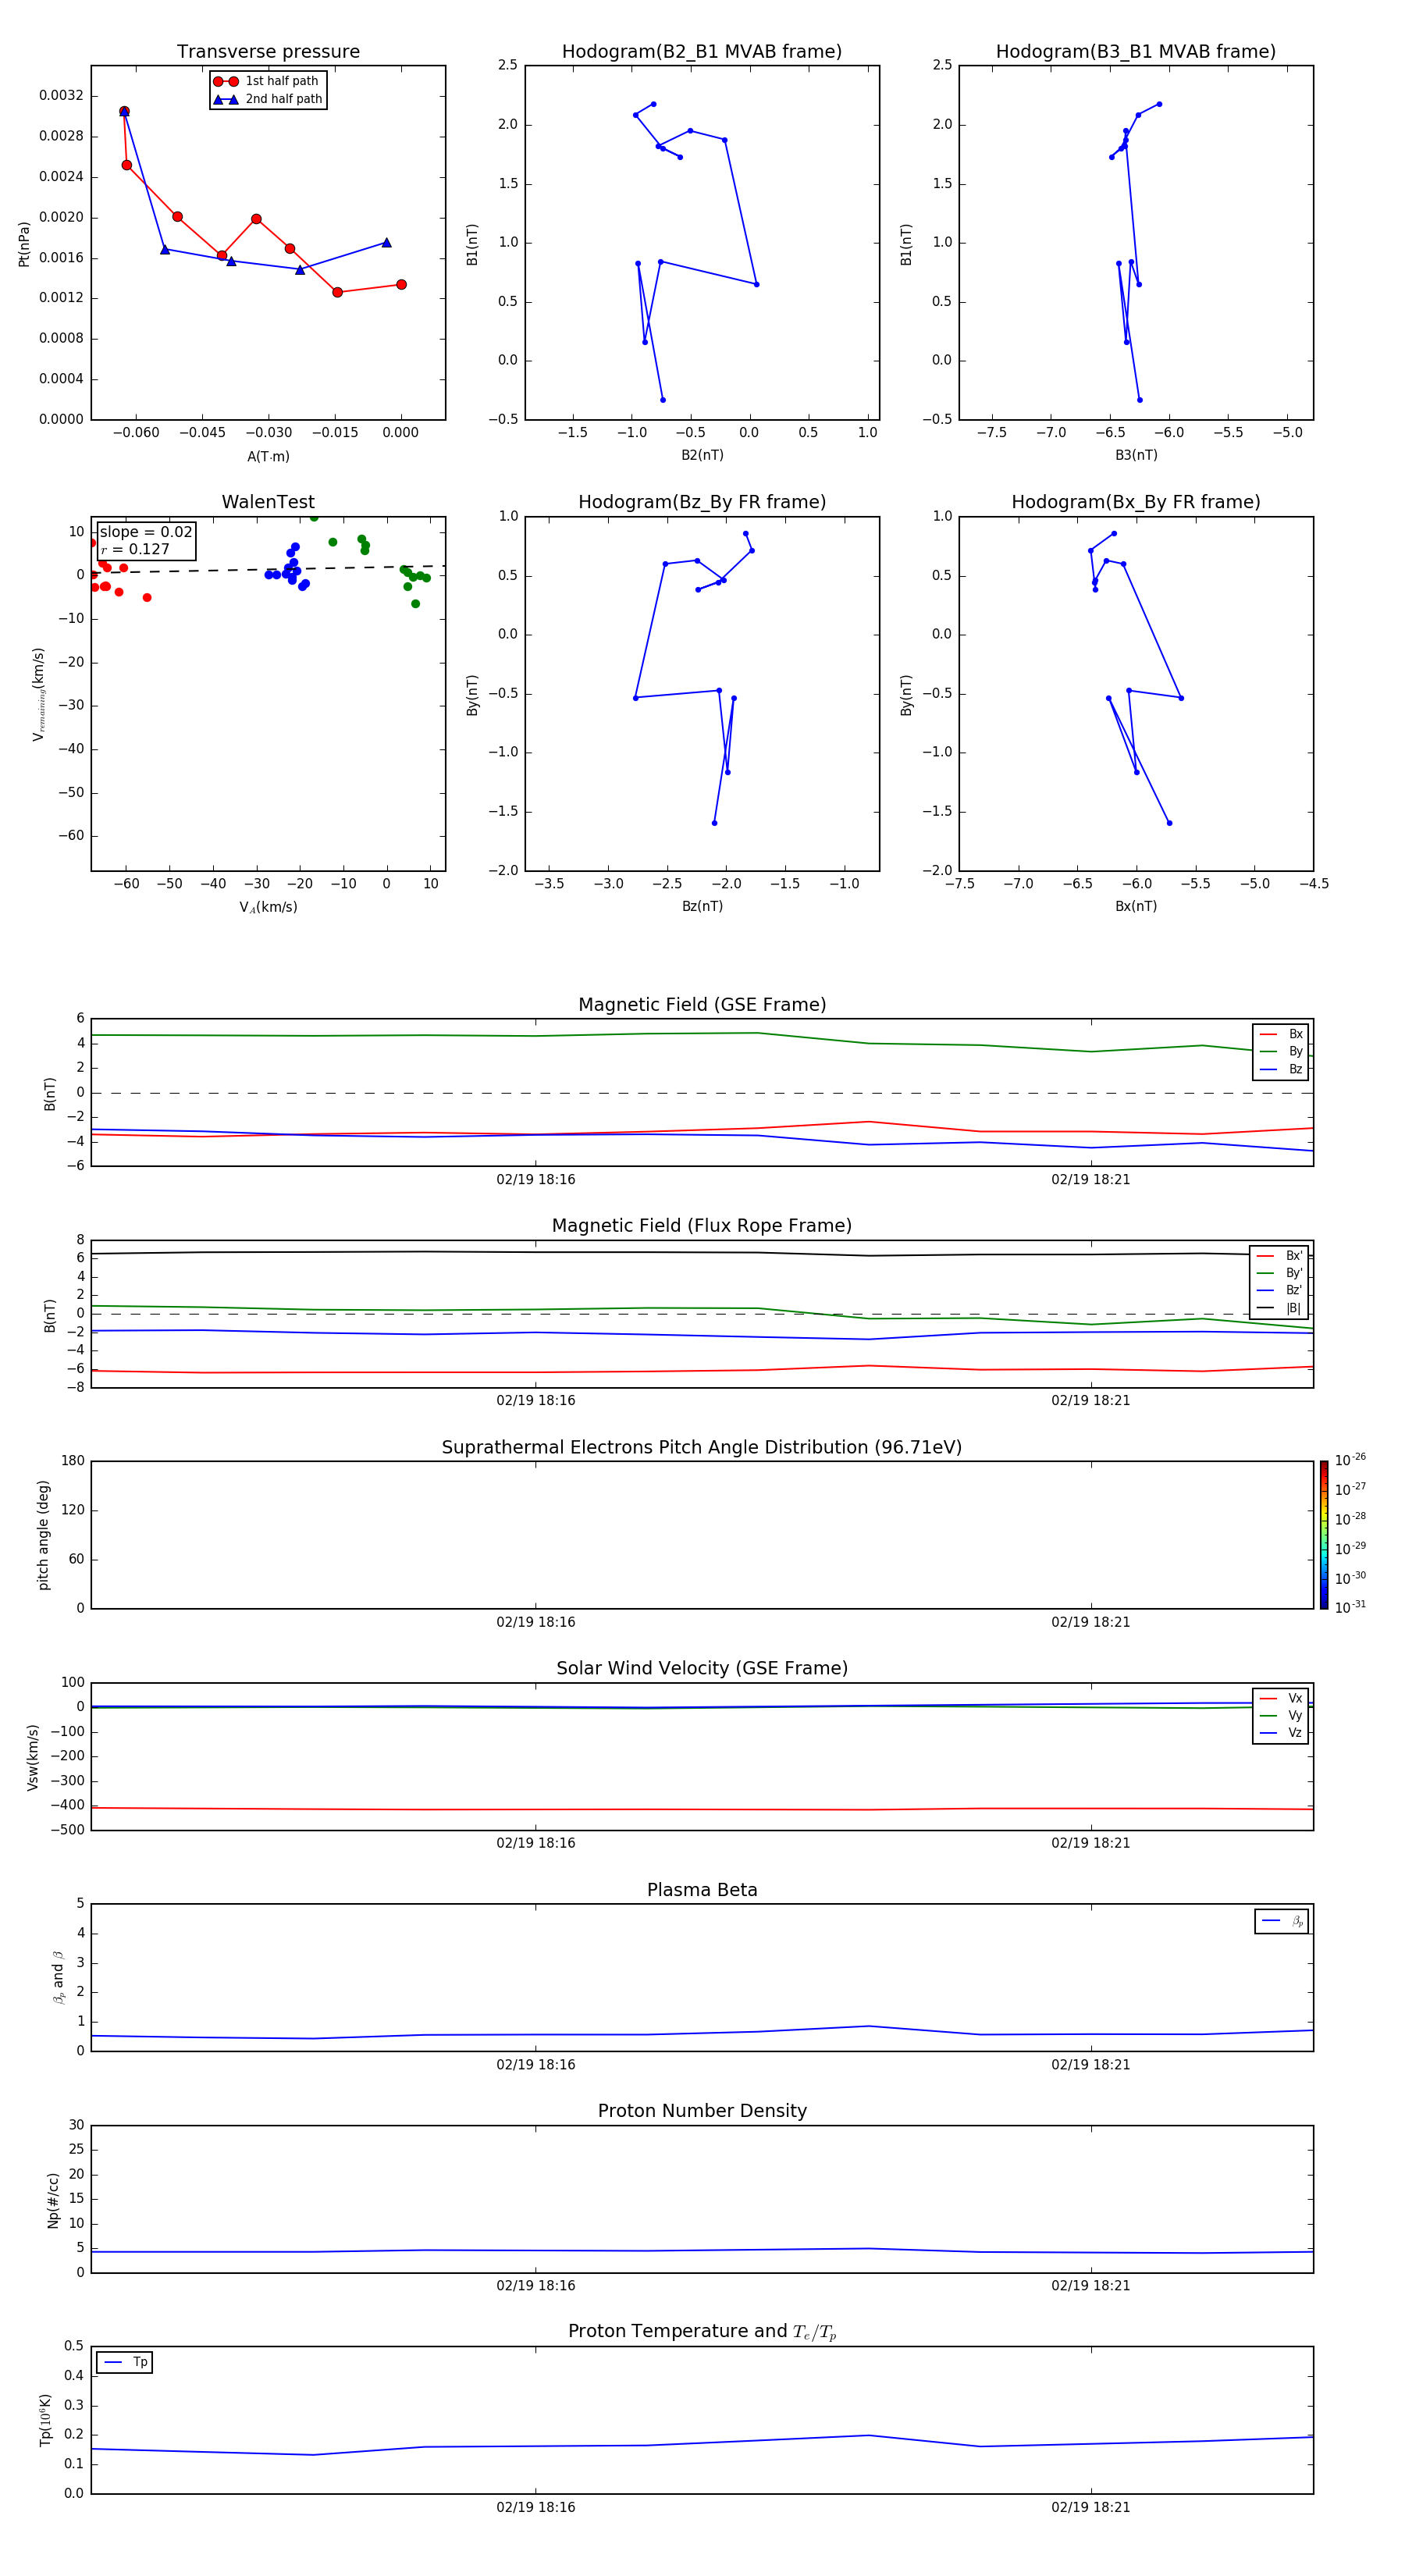Click the 'Bx(nT)' x-axis label
Viewport: 1405px width, 2576px height.
coord(1136,906)
